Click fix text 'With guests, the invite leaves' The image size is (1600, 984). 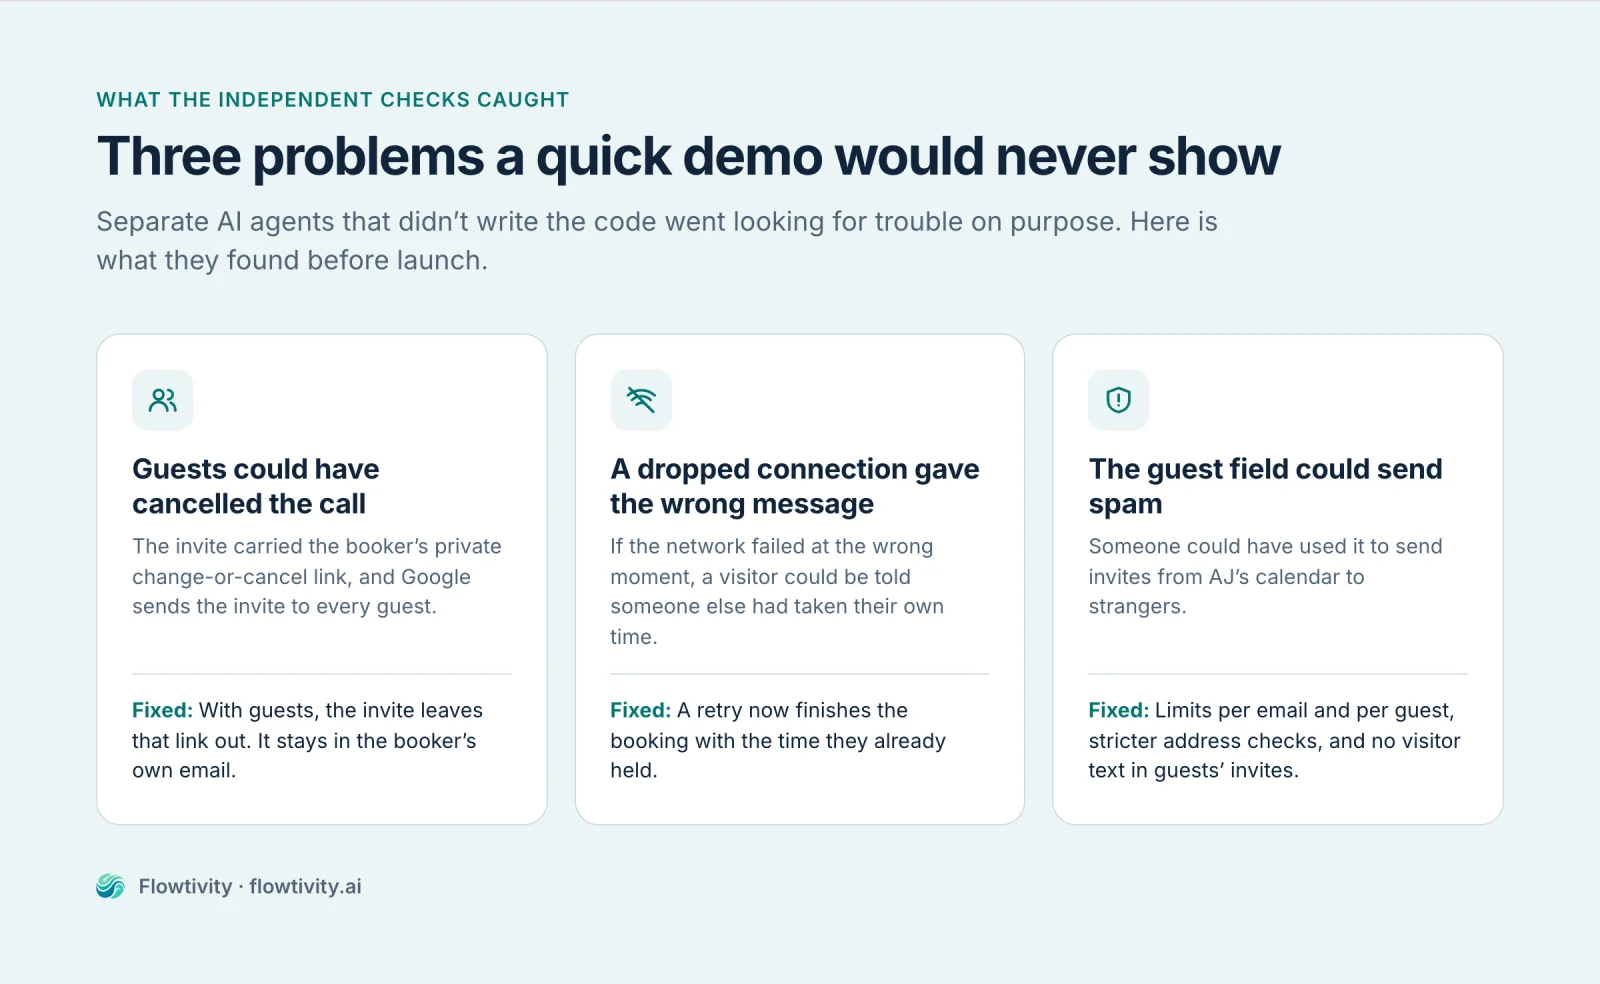pyautogui.click(x=341, y=710)
